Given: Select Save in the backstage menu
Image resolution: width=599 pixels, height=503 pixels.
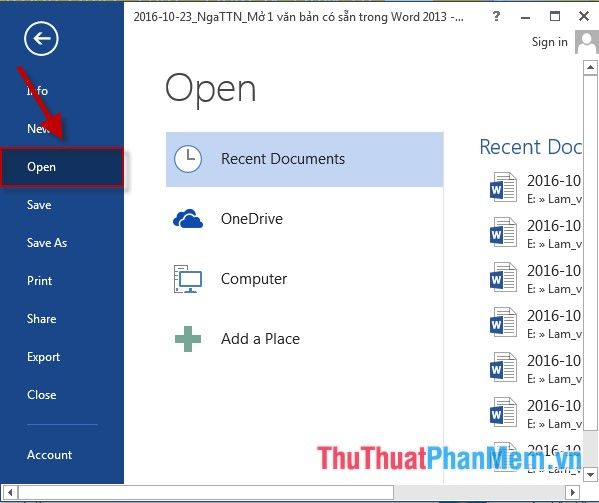Looking at the screenshot, I should click(x=39, y=205).
